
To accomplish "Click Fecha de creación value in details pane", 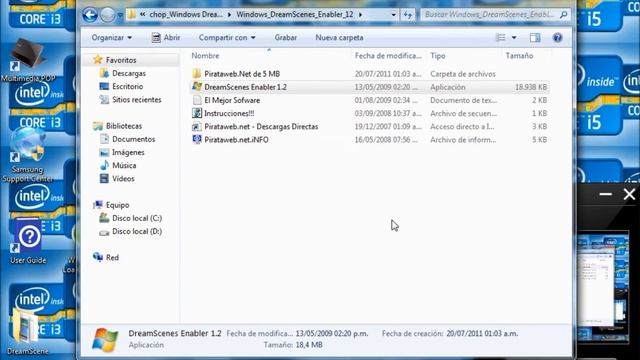I will (x=482, y=333).
